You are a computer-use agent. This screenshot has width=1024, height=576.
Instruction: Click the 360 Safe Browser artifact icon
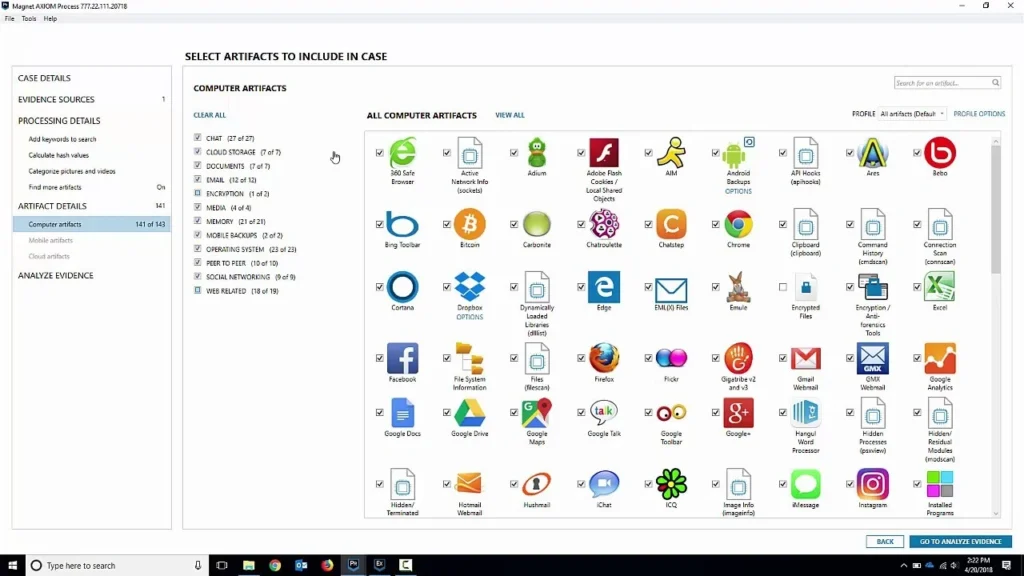click(x=402, y=153)
